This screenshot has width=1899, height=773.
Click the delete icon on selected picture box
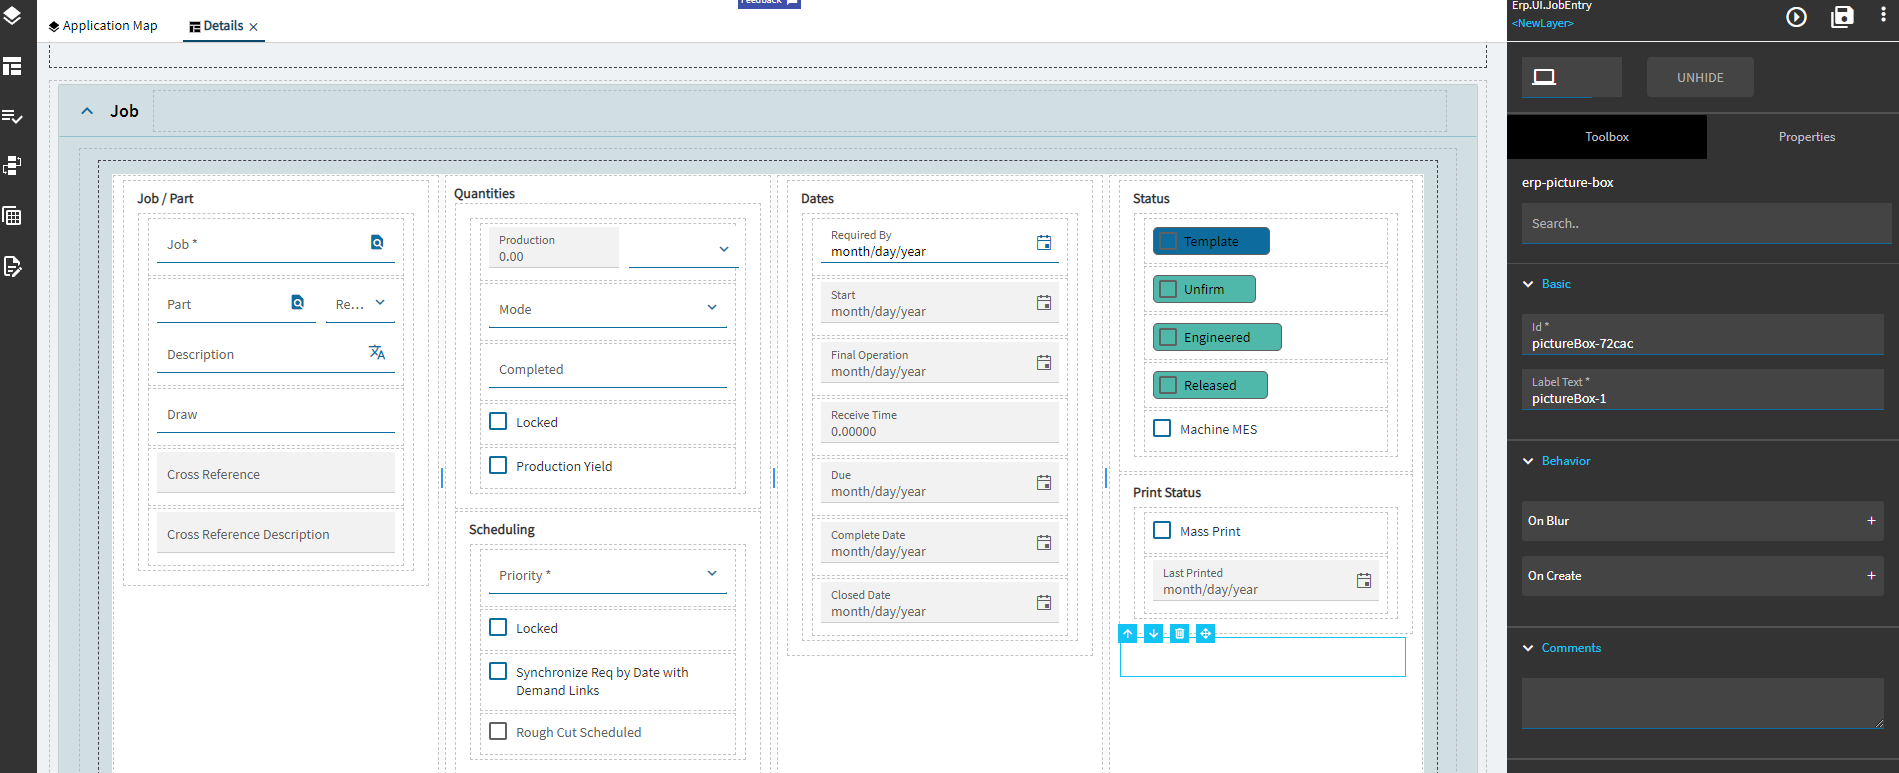click(x=1180, y=633)
